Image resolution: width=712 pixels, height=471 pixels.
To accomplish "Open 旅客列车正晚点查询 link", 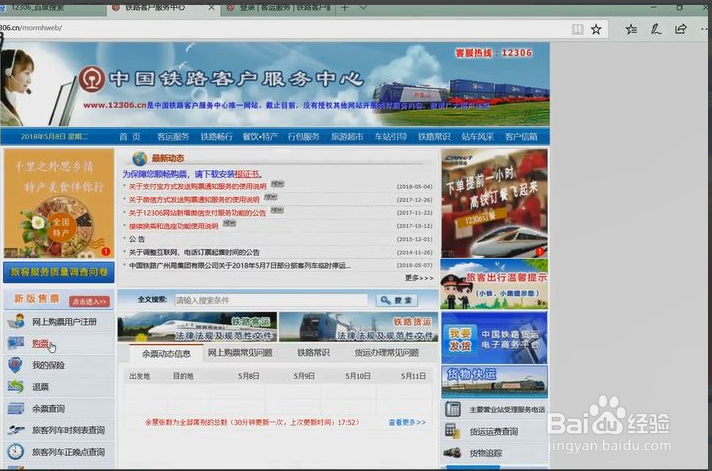I will coord(68,452).
